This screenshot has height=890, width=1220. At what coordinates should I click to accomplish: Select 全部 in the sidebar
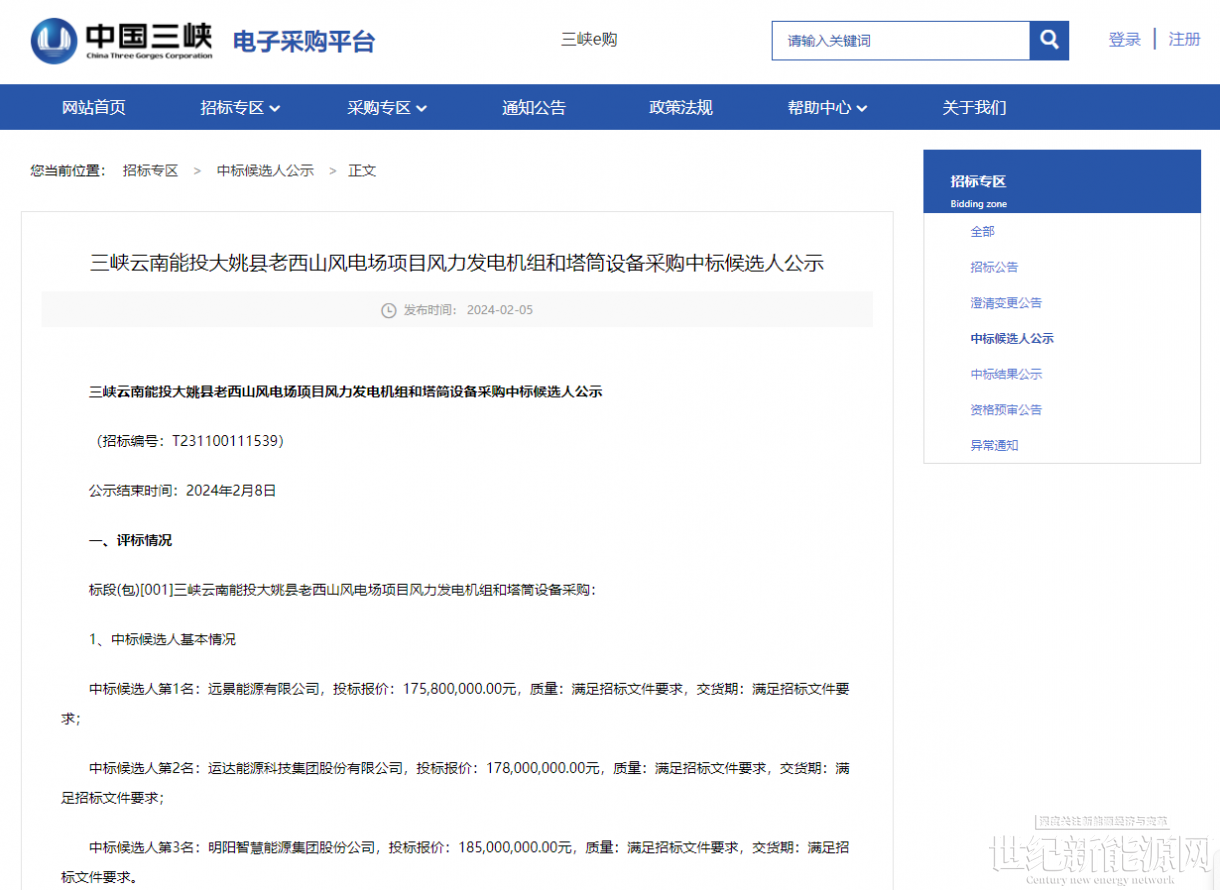[982, 231]
